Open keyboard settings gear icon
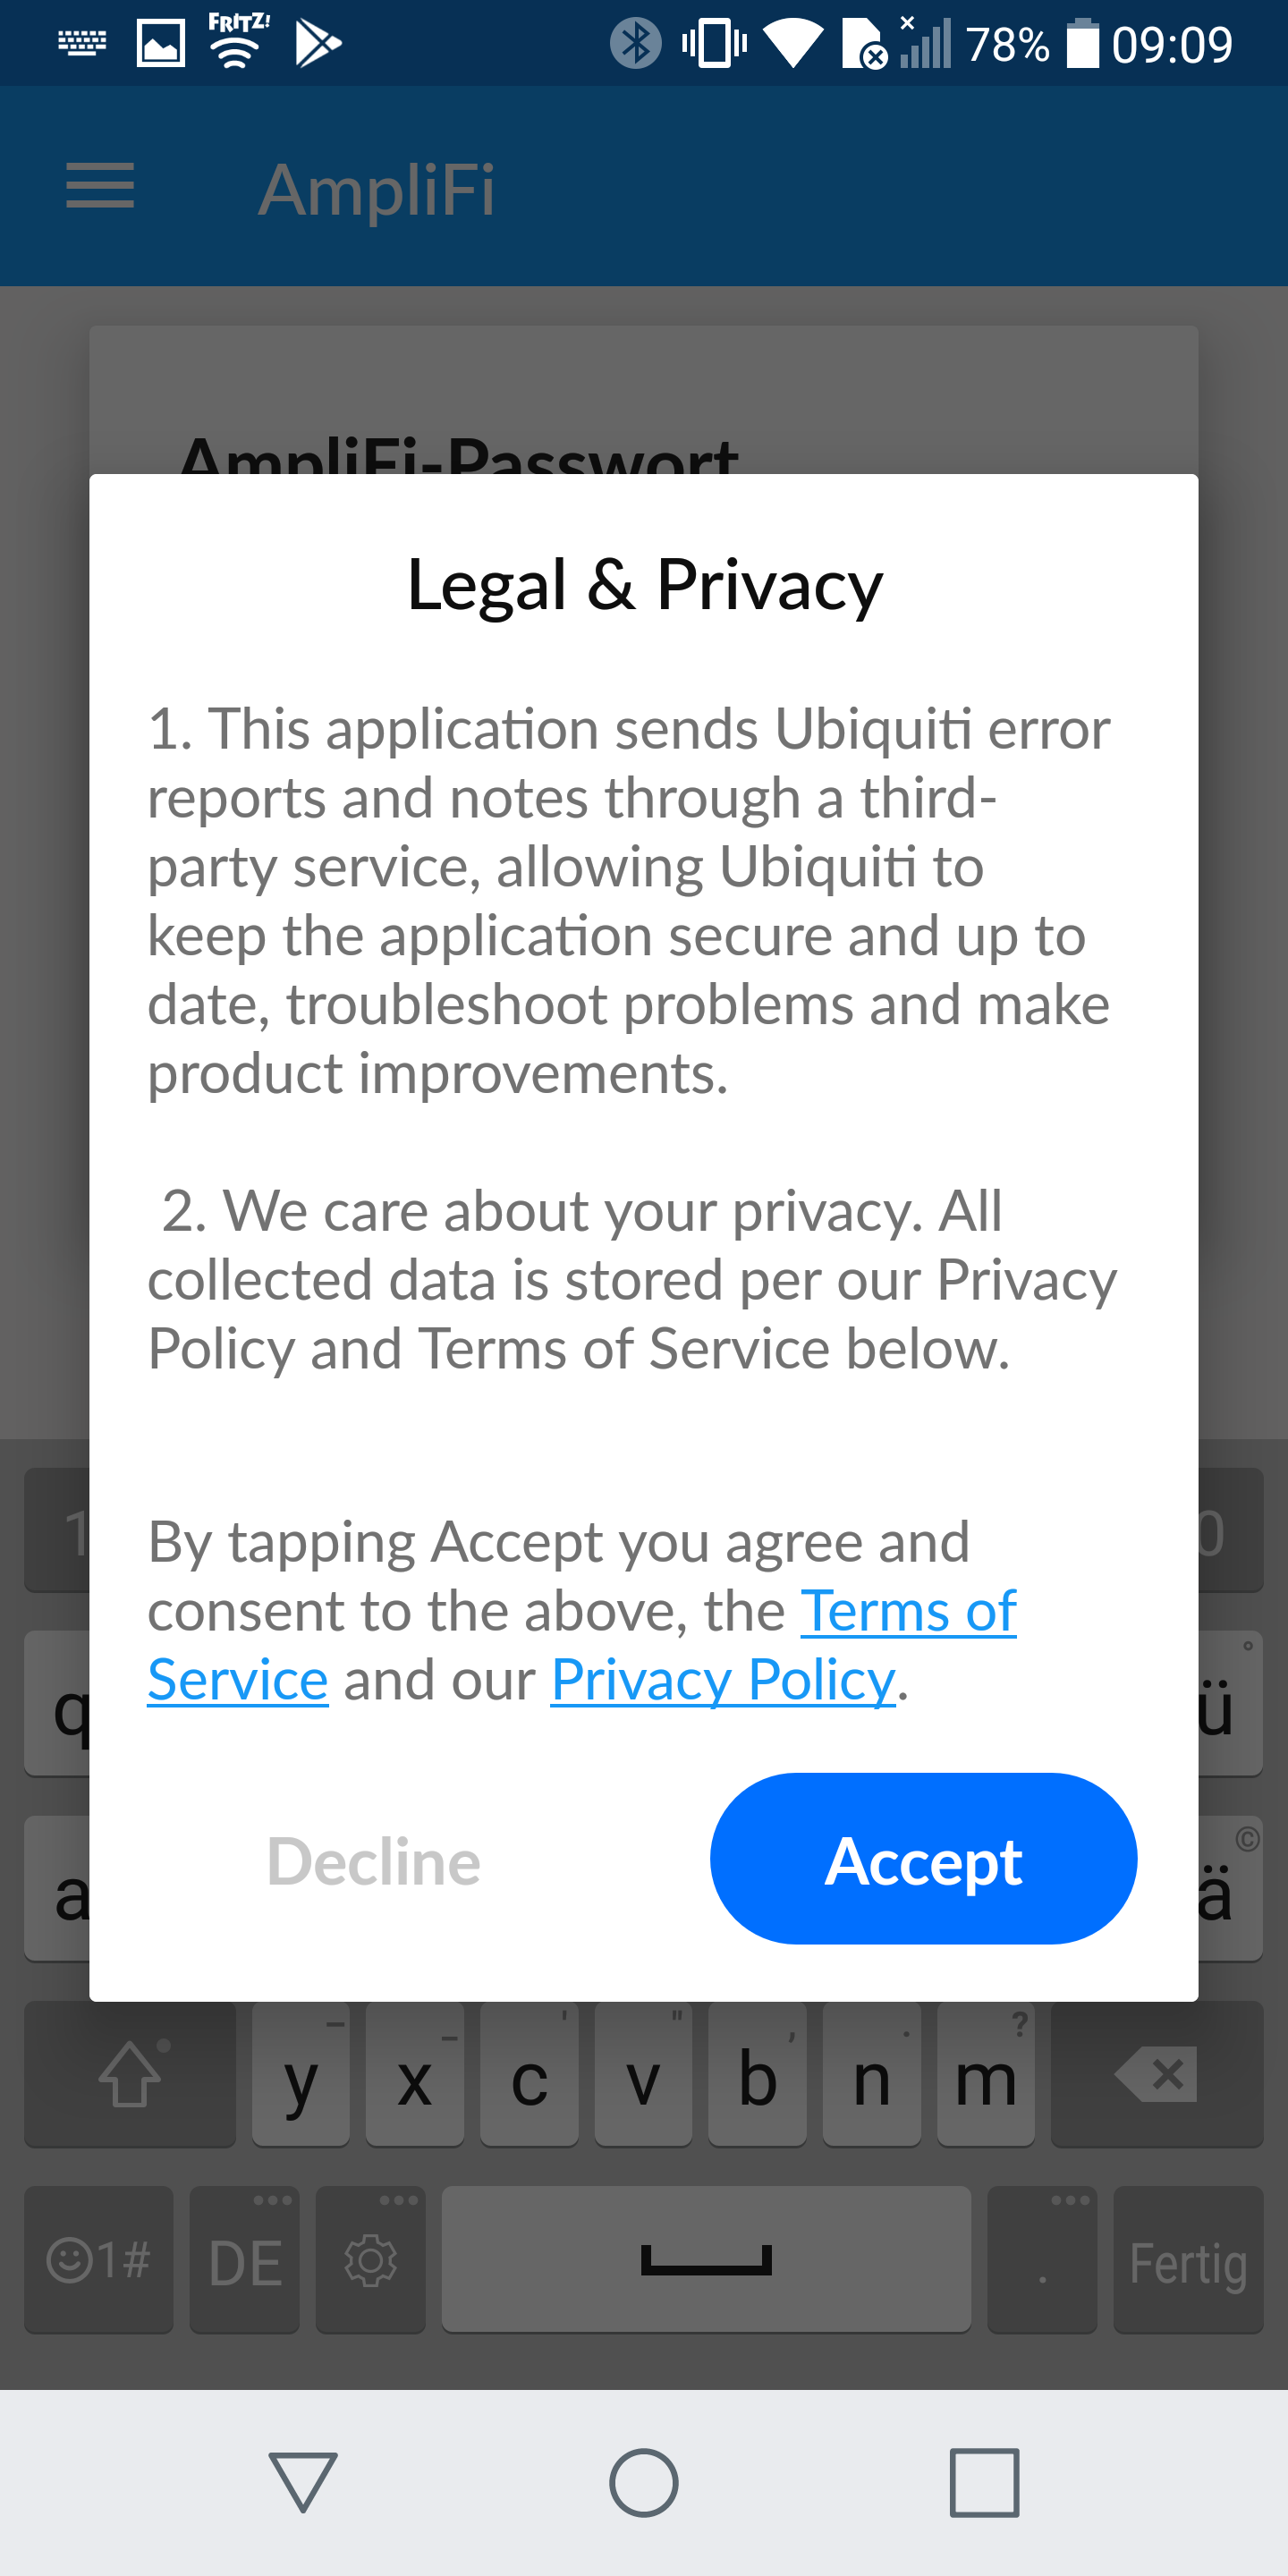The width and height of the screenshot is (1288, 2576). pos(370,2260)
